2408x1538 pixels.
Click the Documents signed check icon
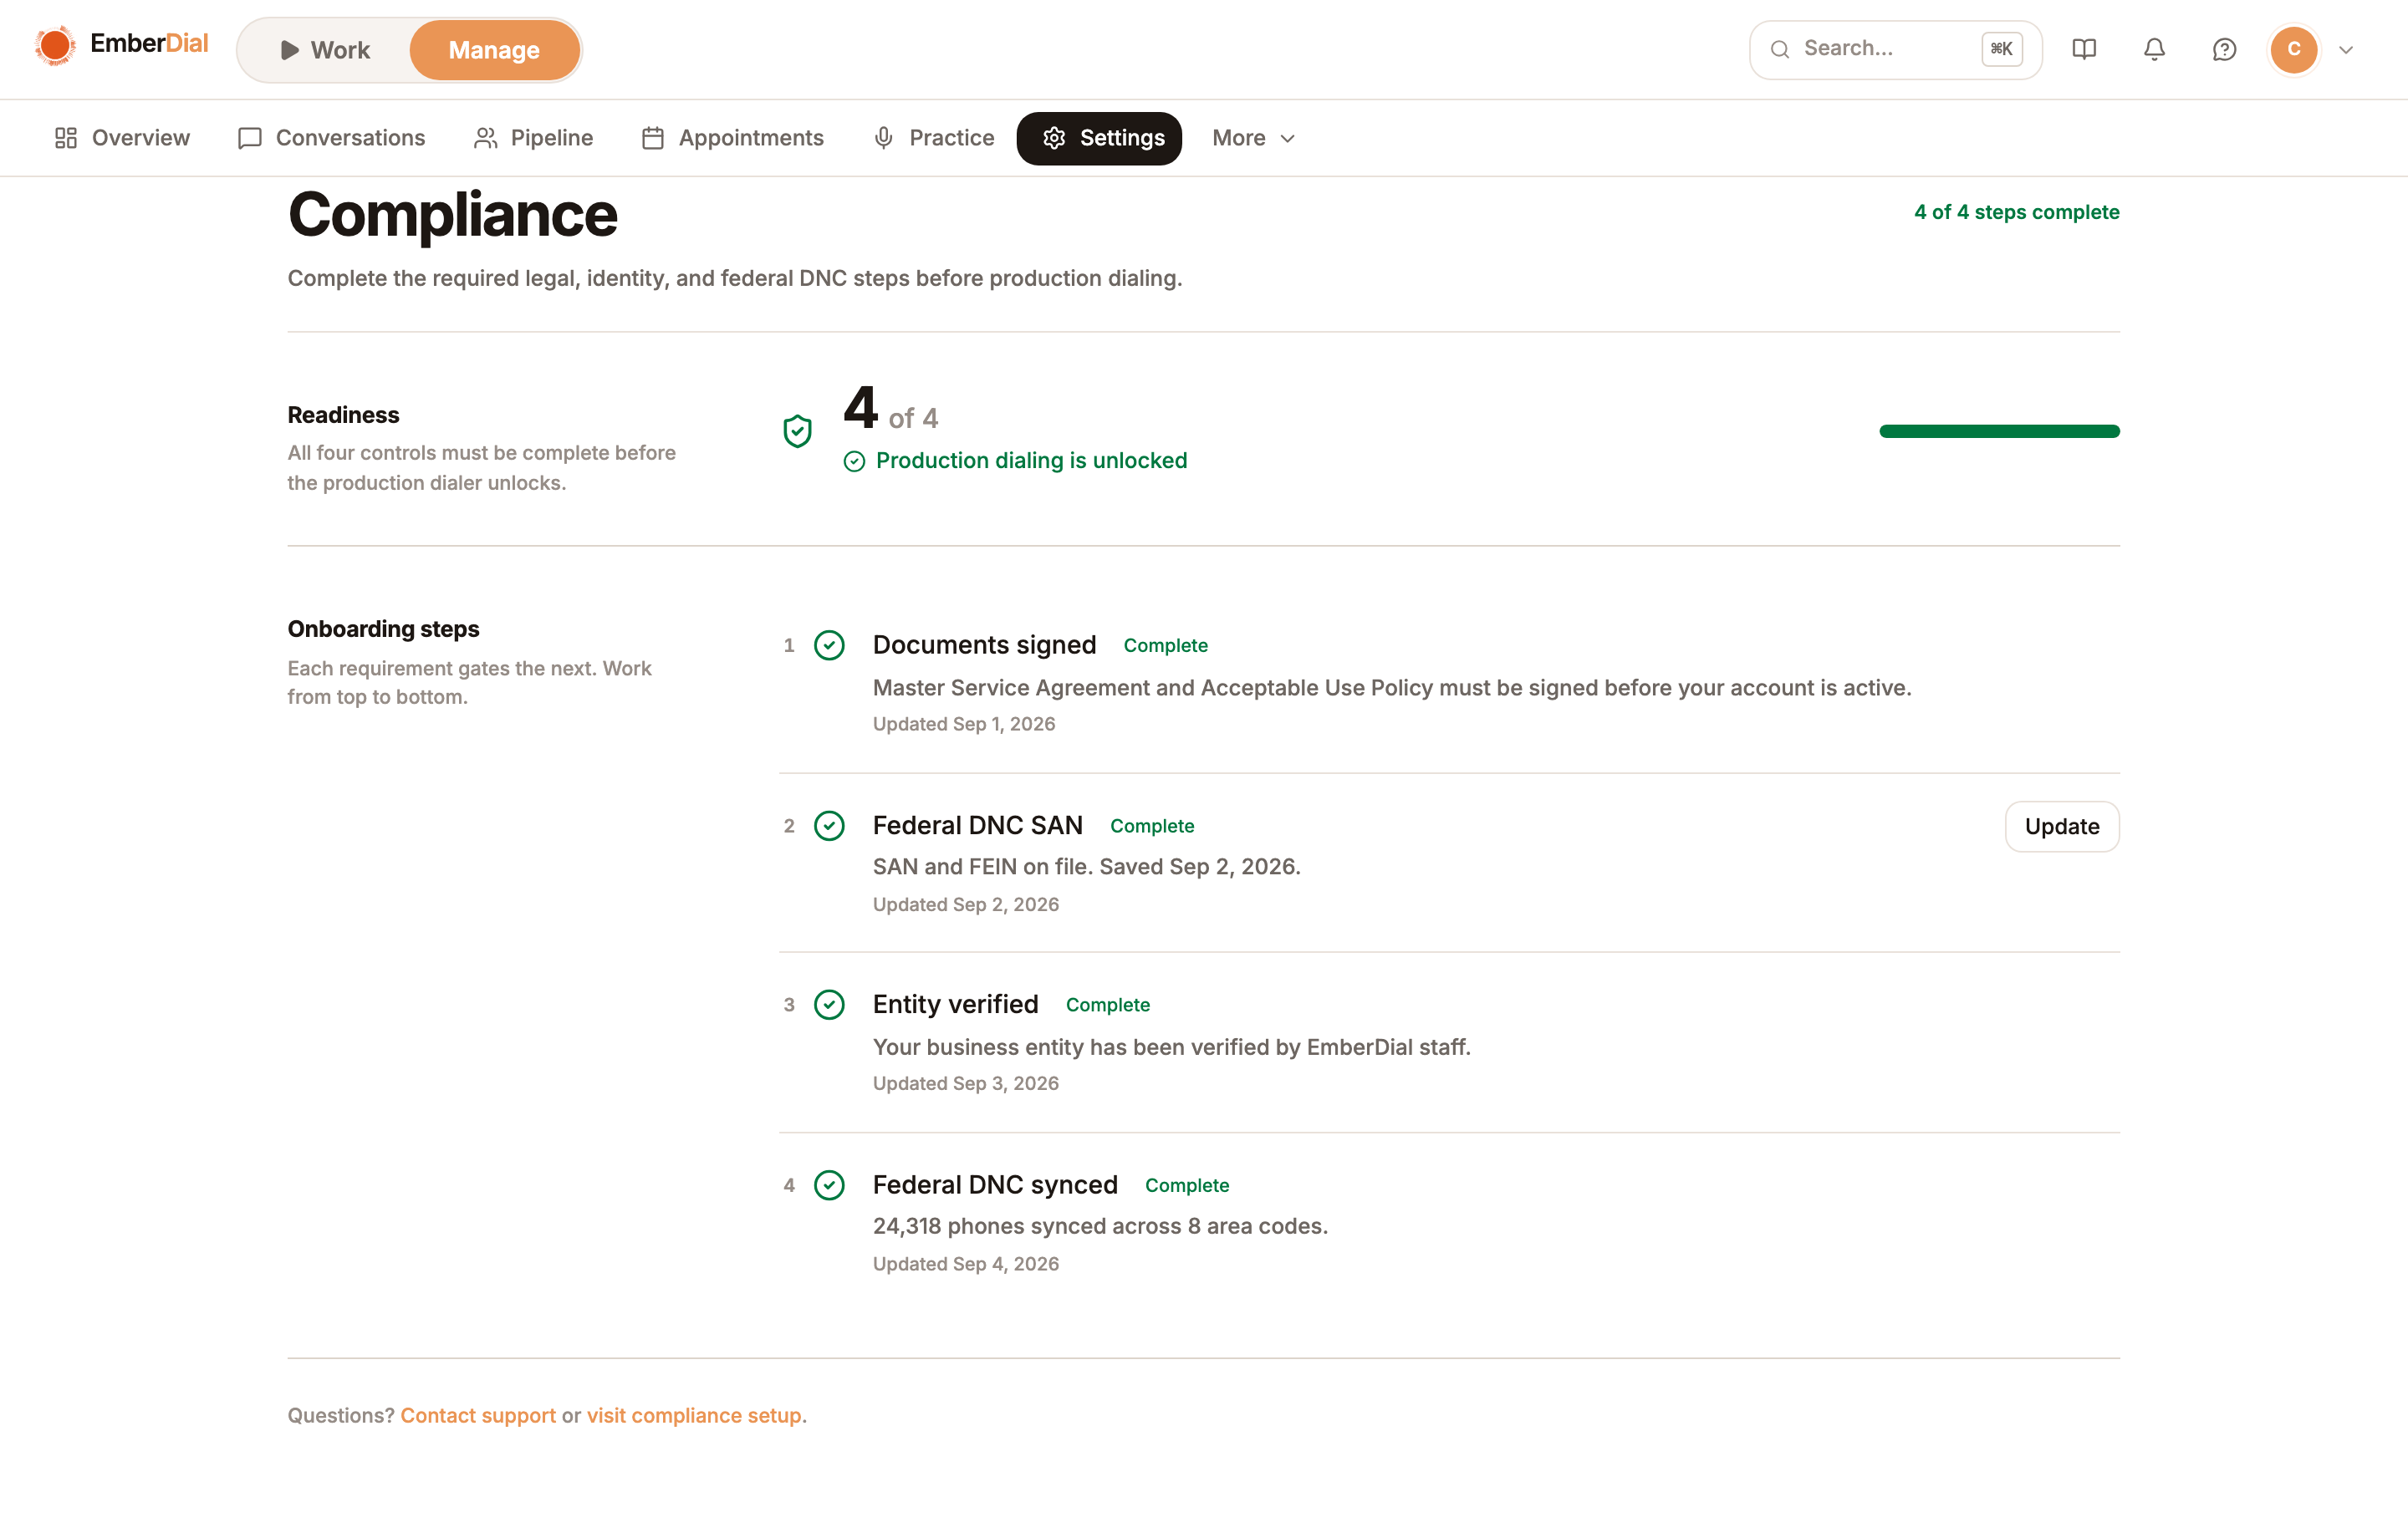[829, 645]
